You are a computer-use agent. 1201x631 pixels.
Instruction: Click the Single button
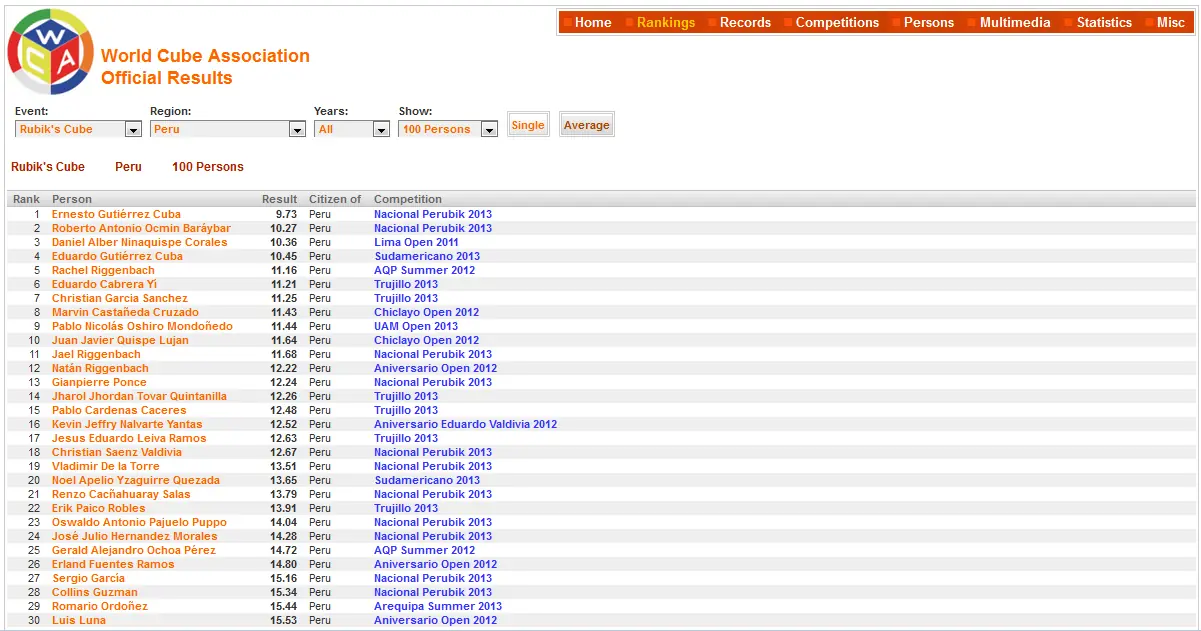[x=528, y=125]
